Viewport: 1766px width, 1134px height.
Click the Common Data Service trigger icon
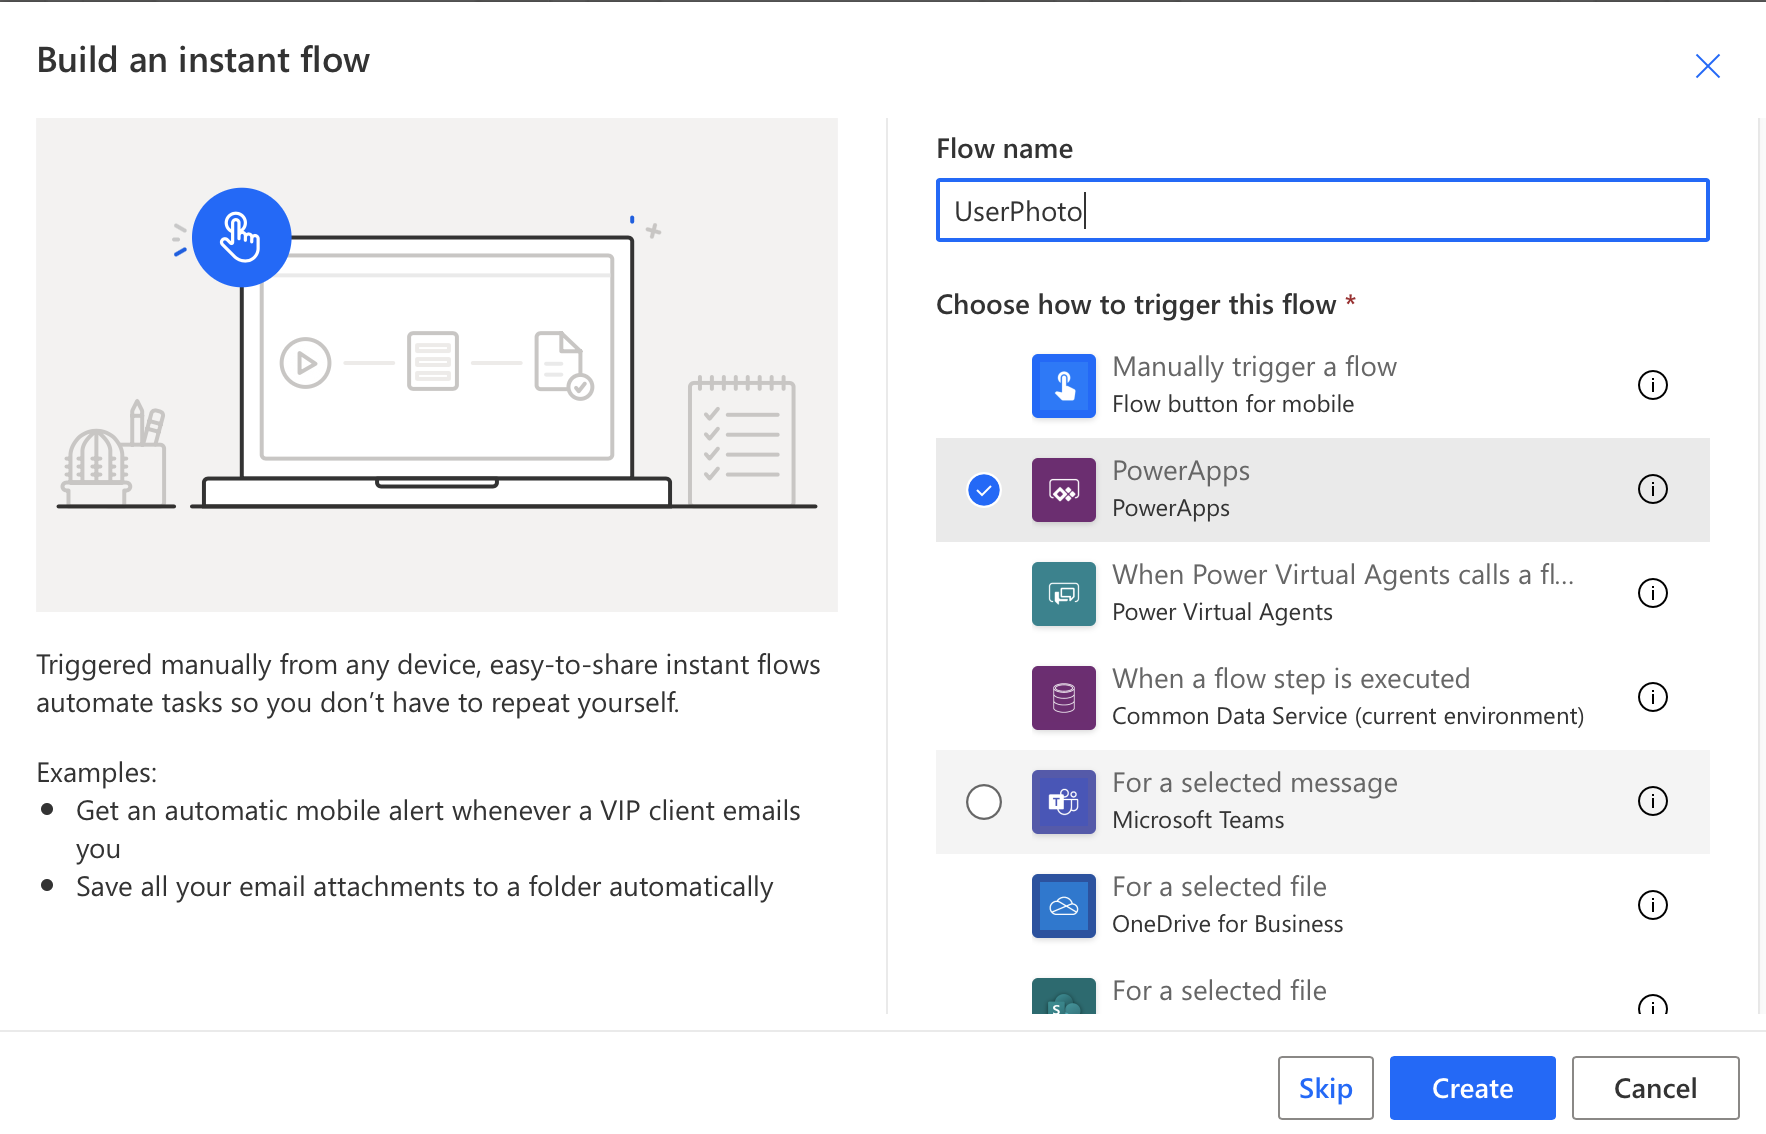(1064, 698)
